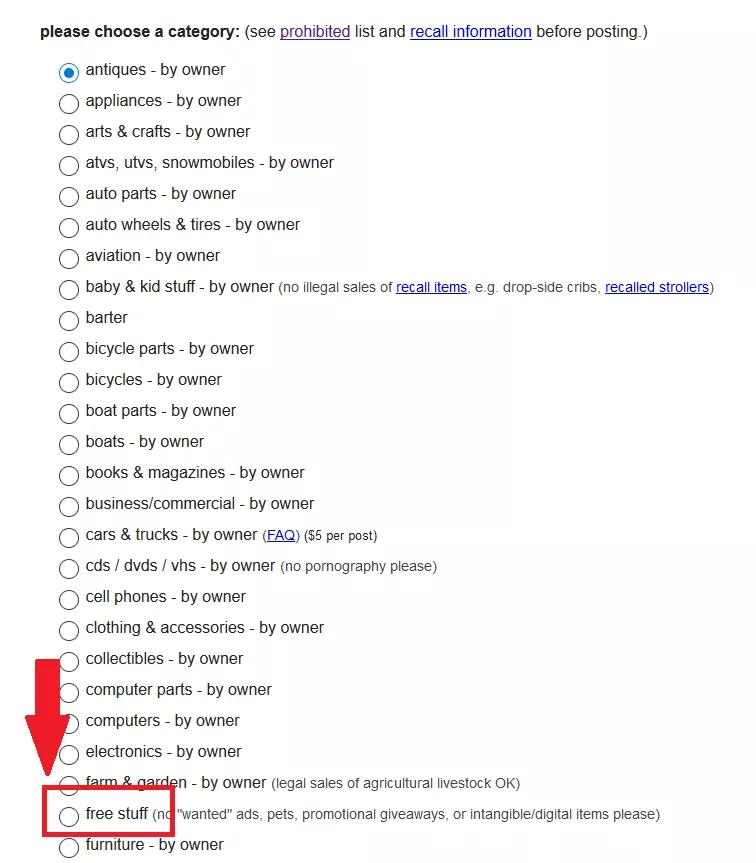Choose furniture - by owner category
Screen dimensions: 756x863
pyautogui.click(x=69, y=847)
